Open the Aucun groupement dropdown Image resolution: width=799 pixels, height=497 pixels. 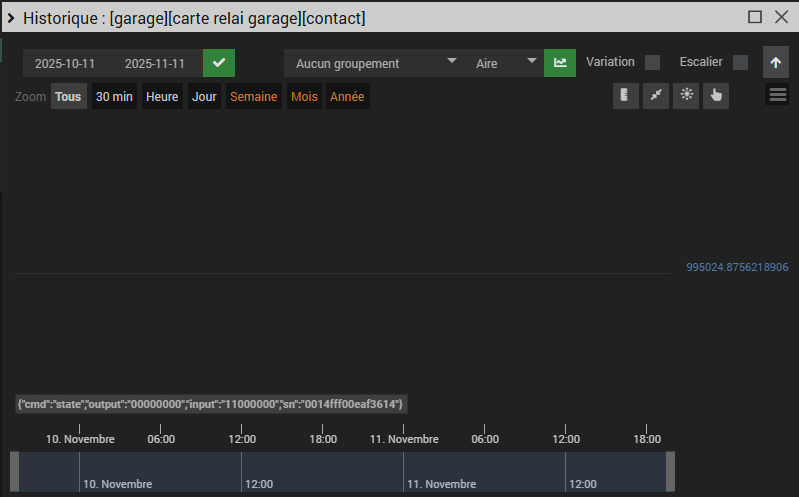pos(375,63)
